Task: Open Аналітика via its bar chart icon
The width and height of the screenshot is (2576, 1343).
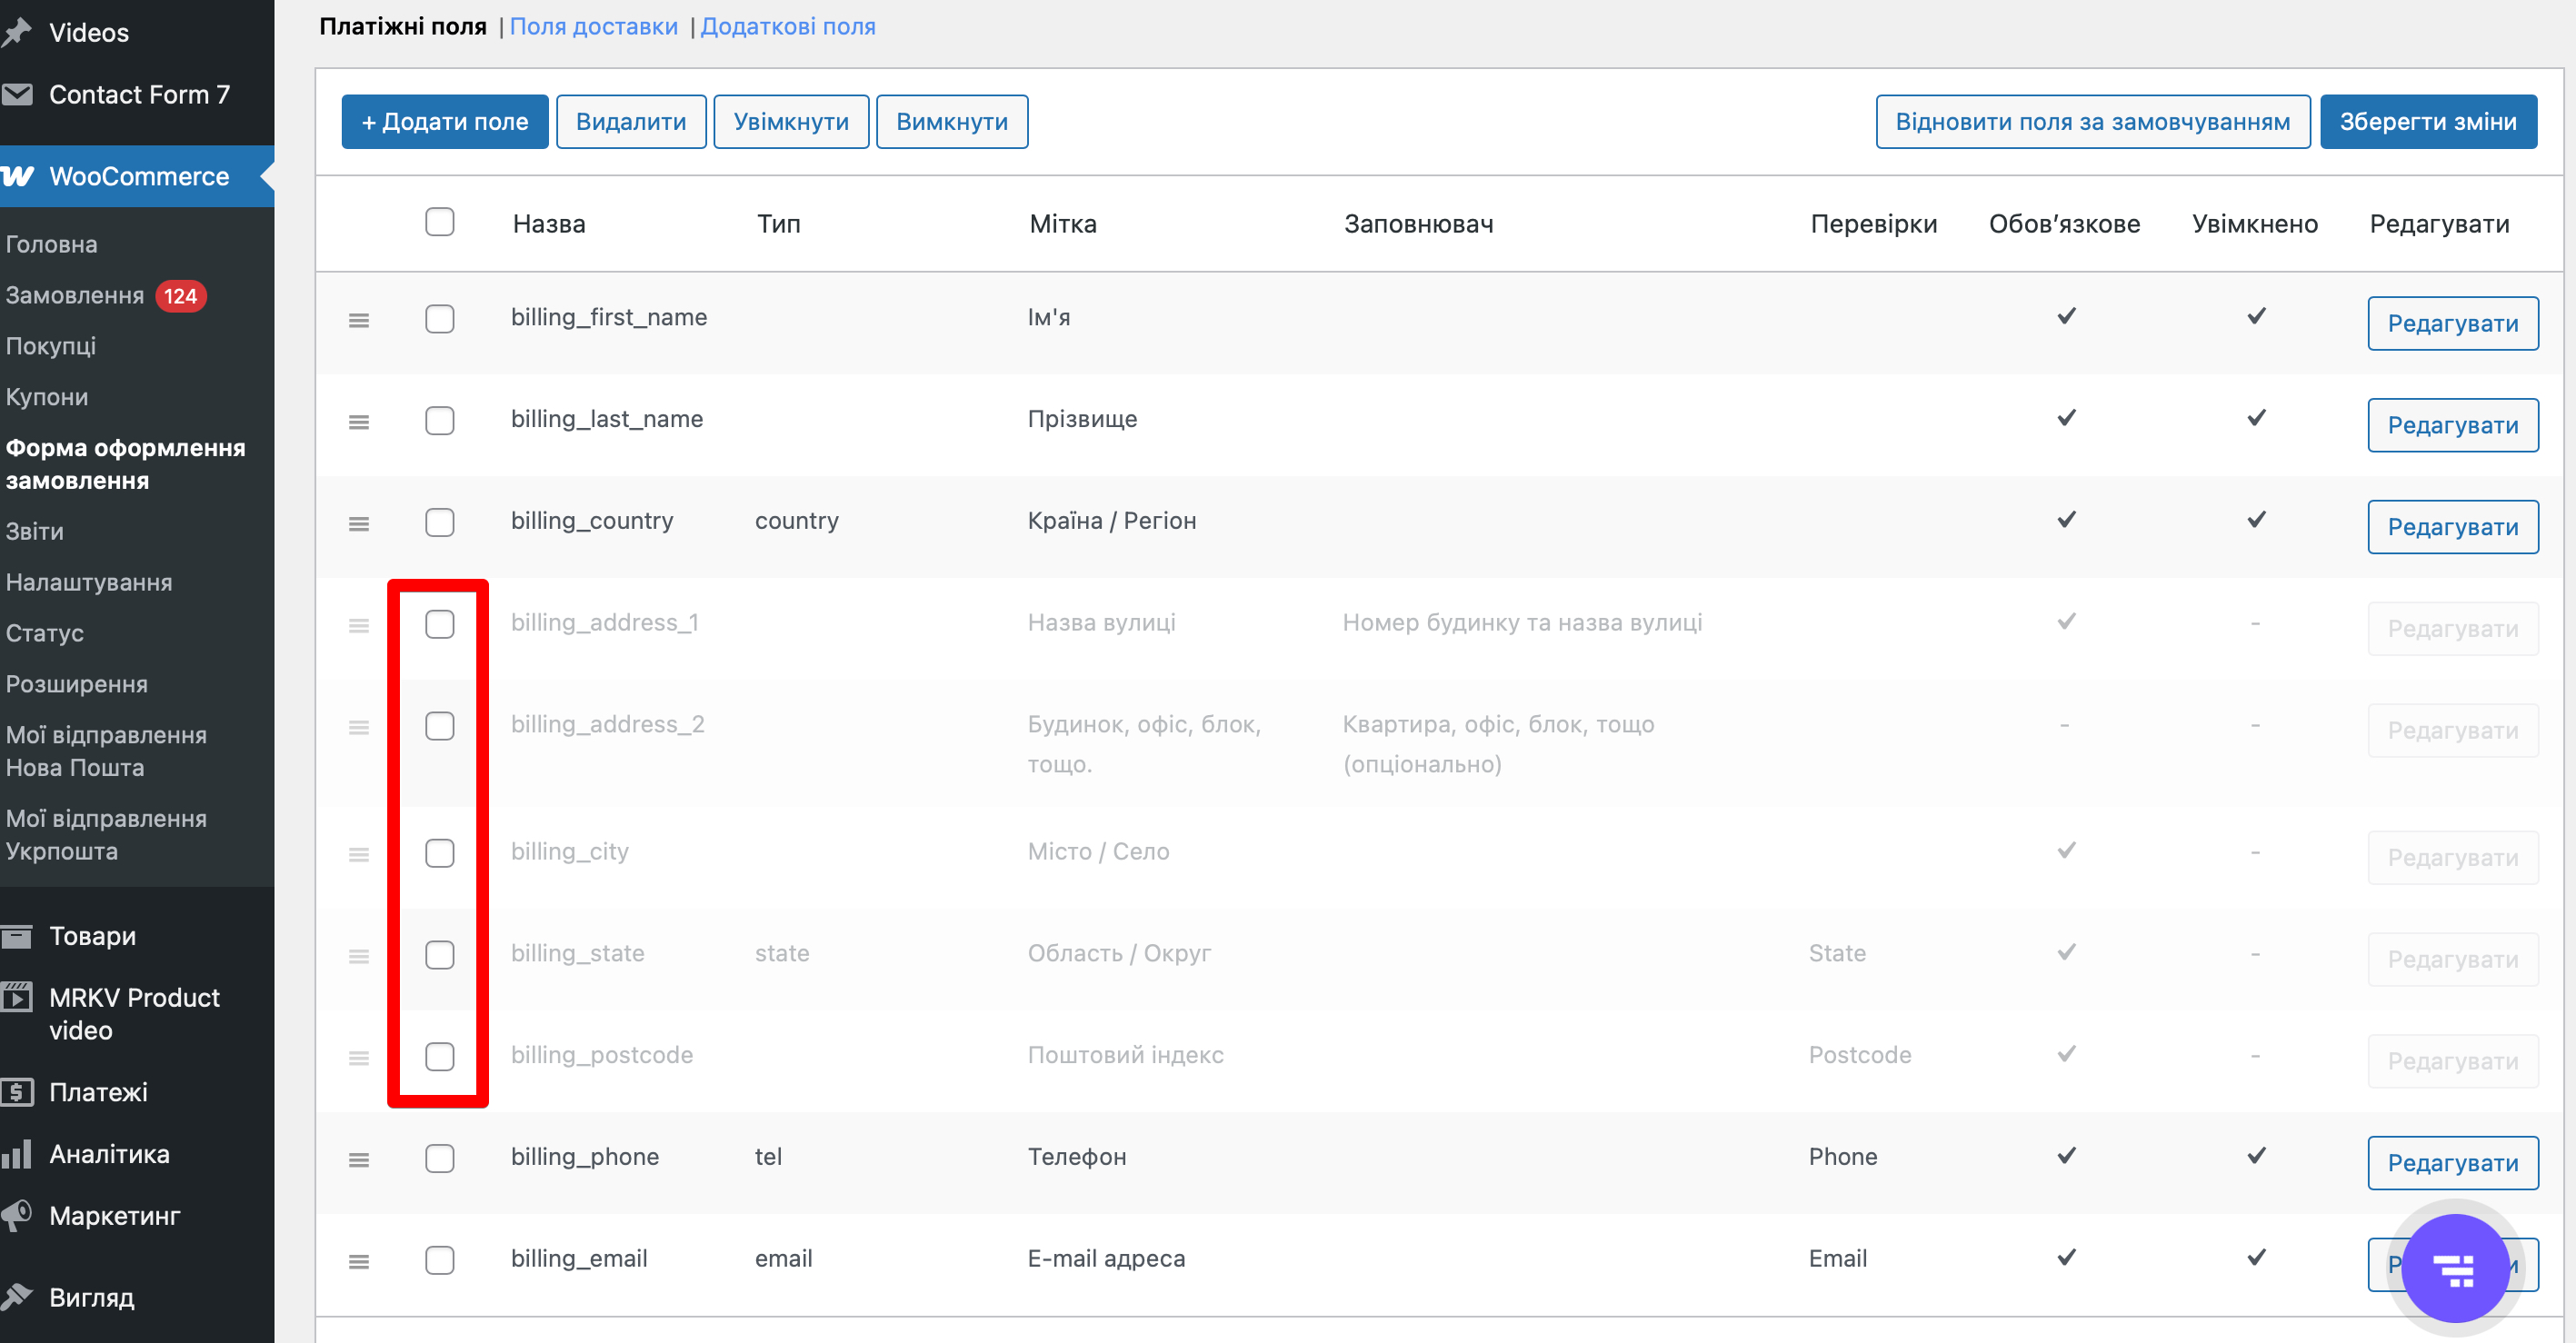Action: pyautogui.click(x=18, y=1154)
